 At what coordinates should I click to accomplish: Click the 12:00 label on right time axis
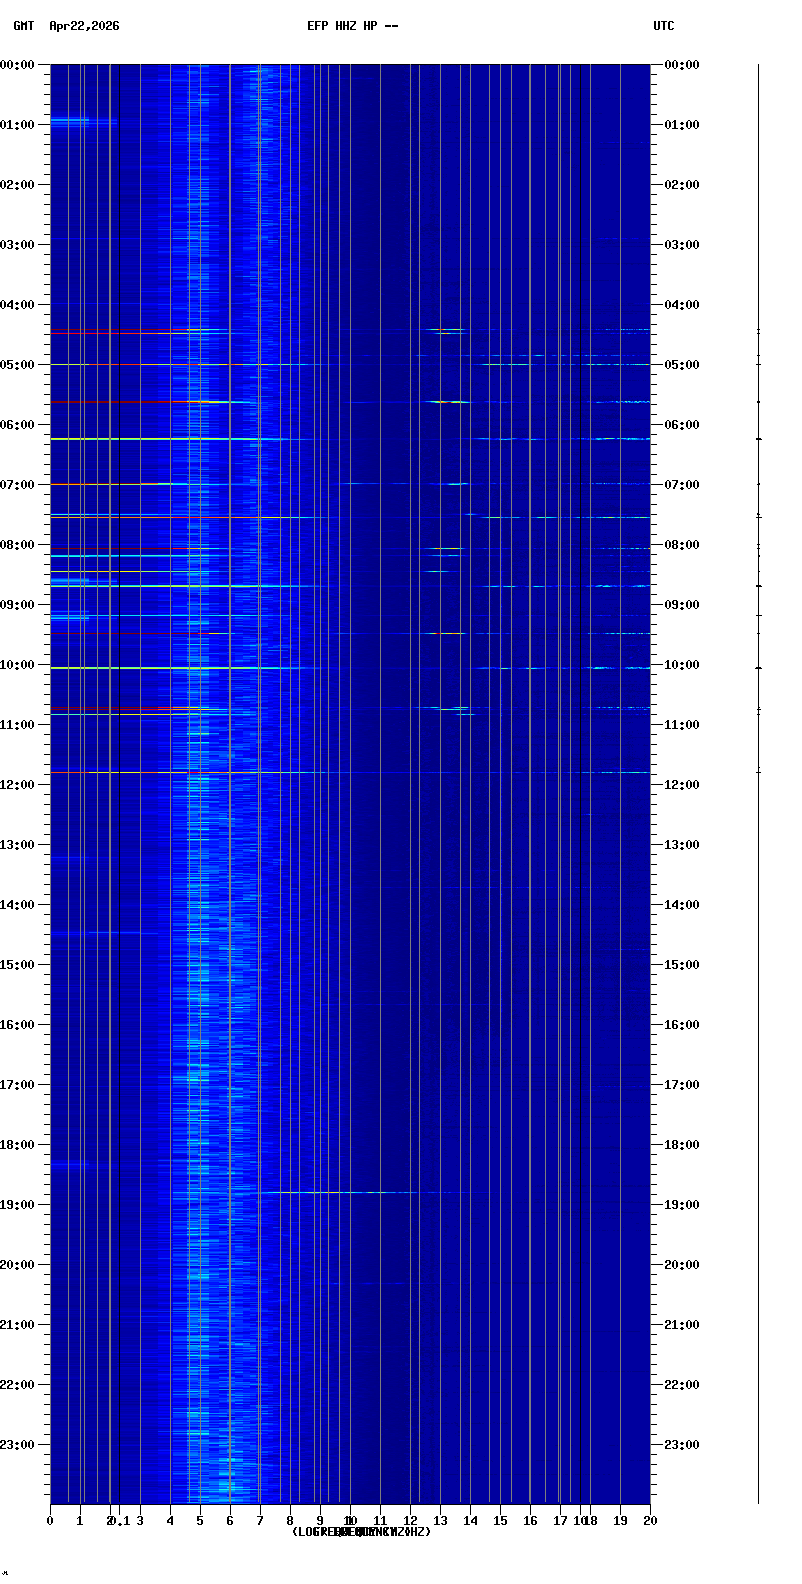coord(681,785)
